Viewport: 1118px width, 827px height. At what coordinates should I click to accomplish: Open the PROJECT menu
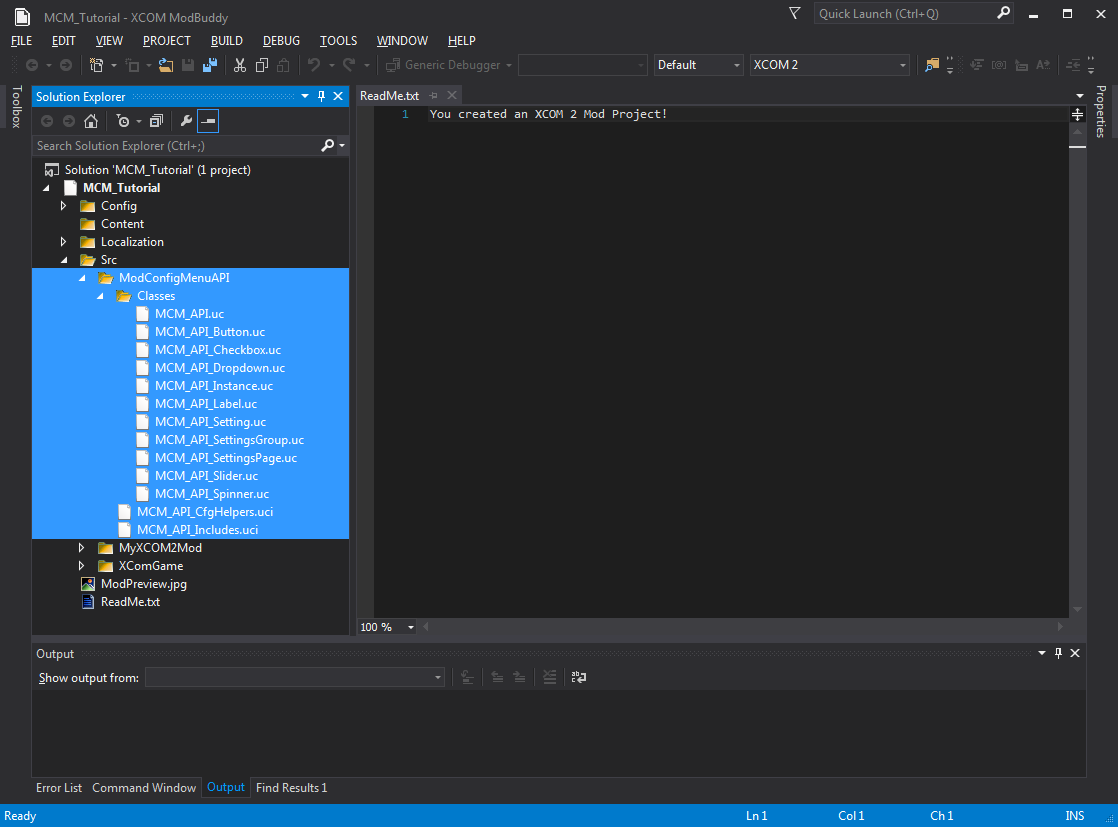[167, 41]
